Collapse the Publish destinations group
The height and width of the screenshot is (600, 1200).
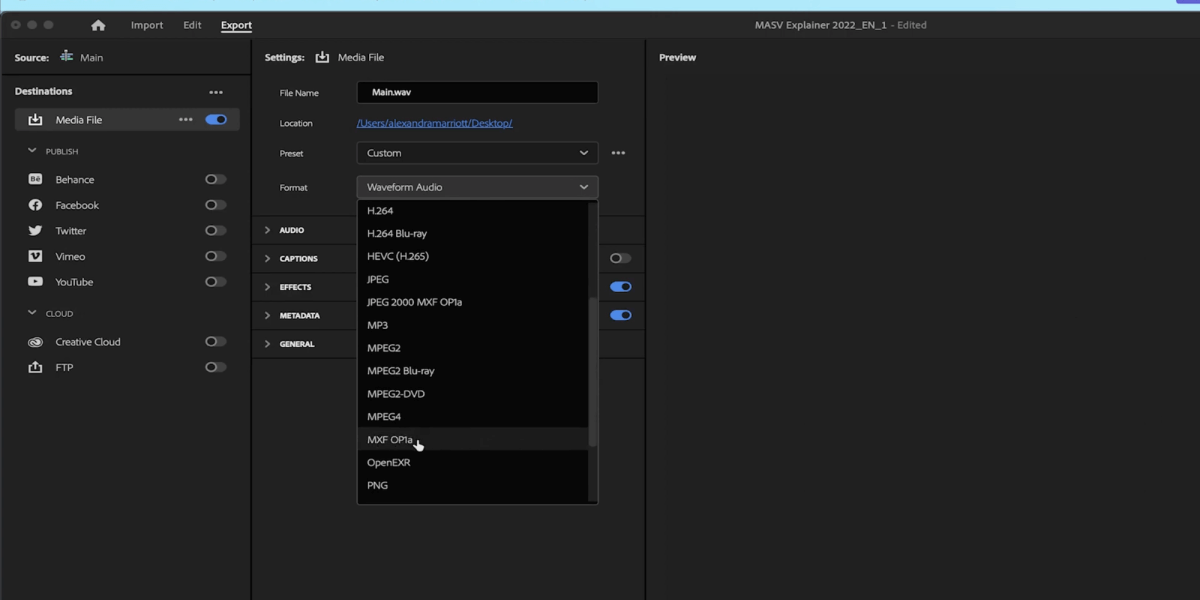coord(32,151)
